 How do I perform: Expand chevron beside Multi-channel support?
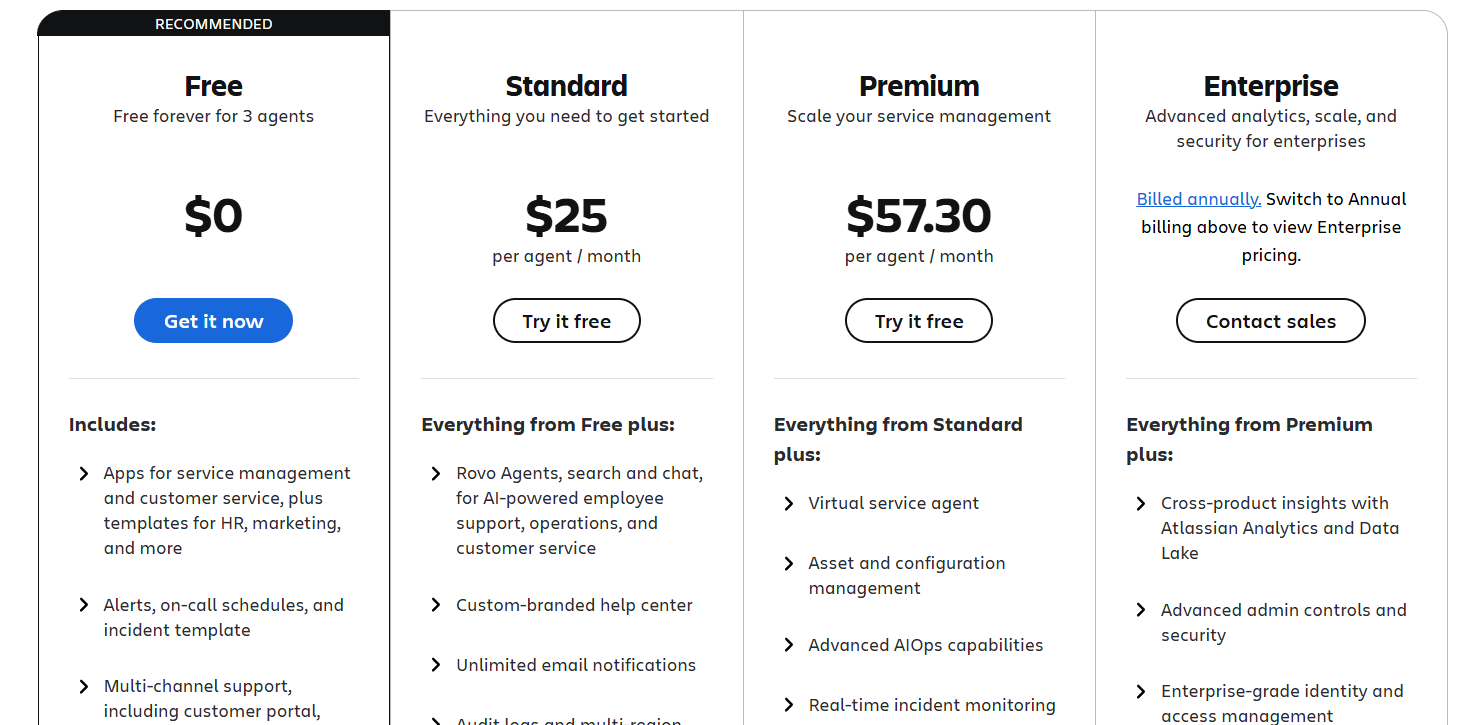tap(84, 687)
